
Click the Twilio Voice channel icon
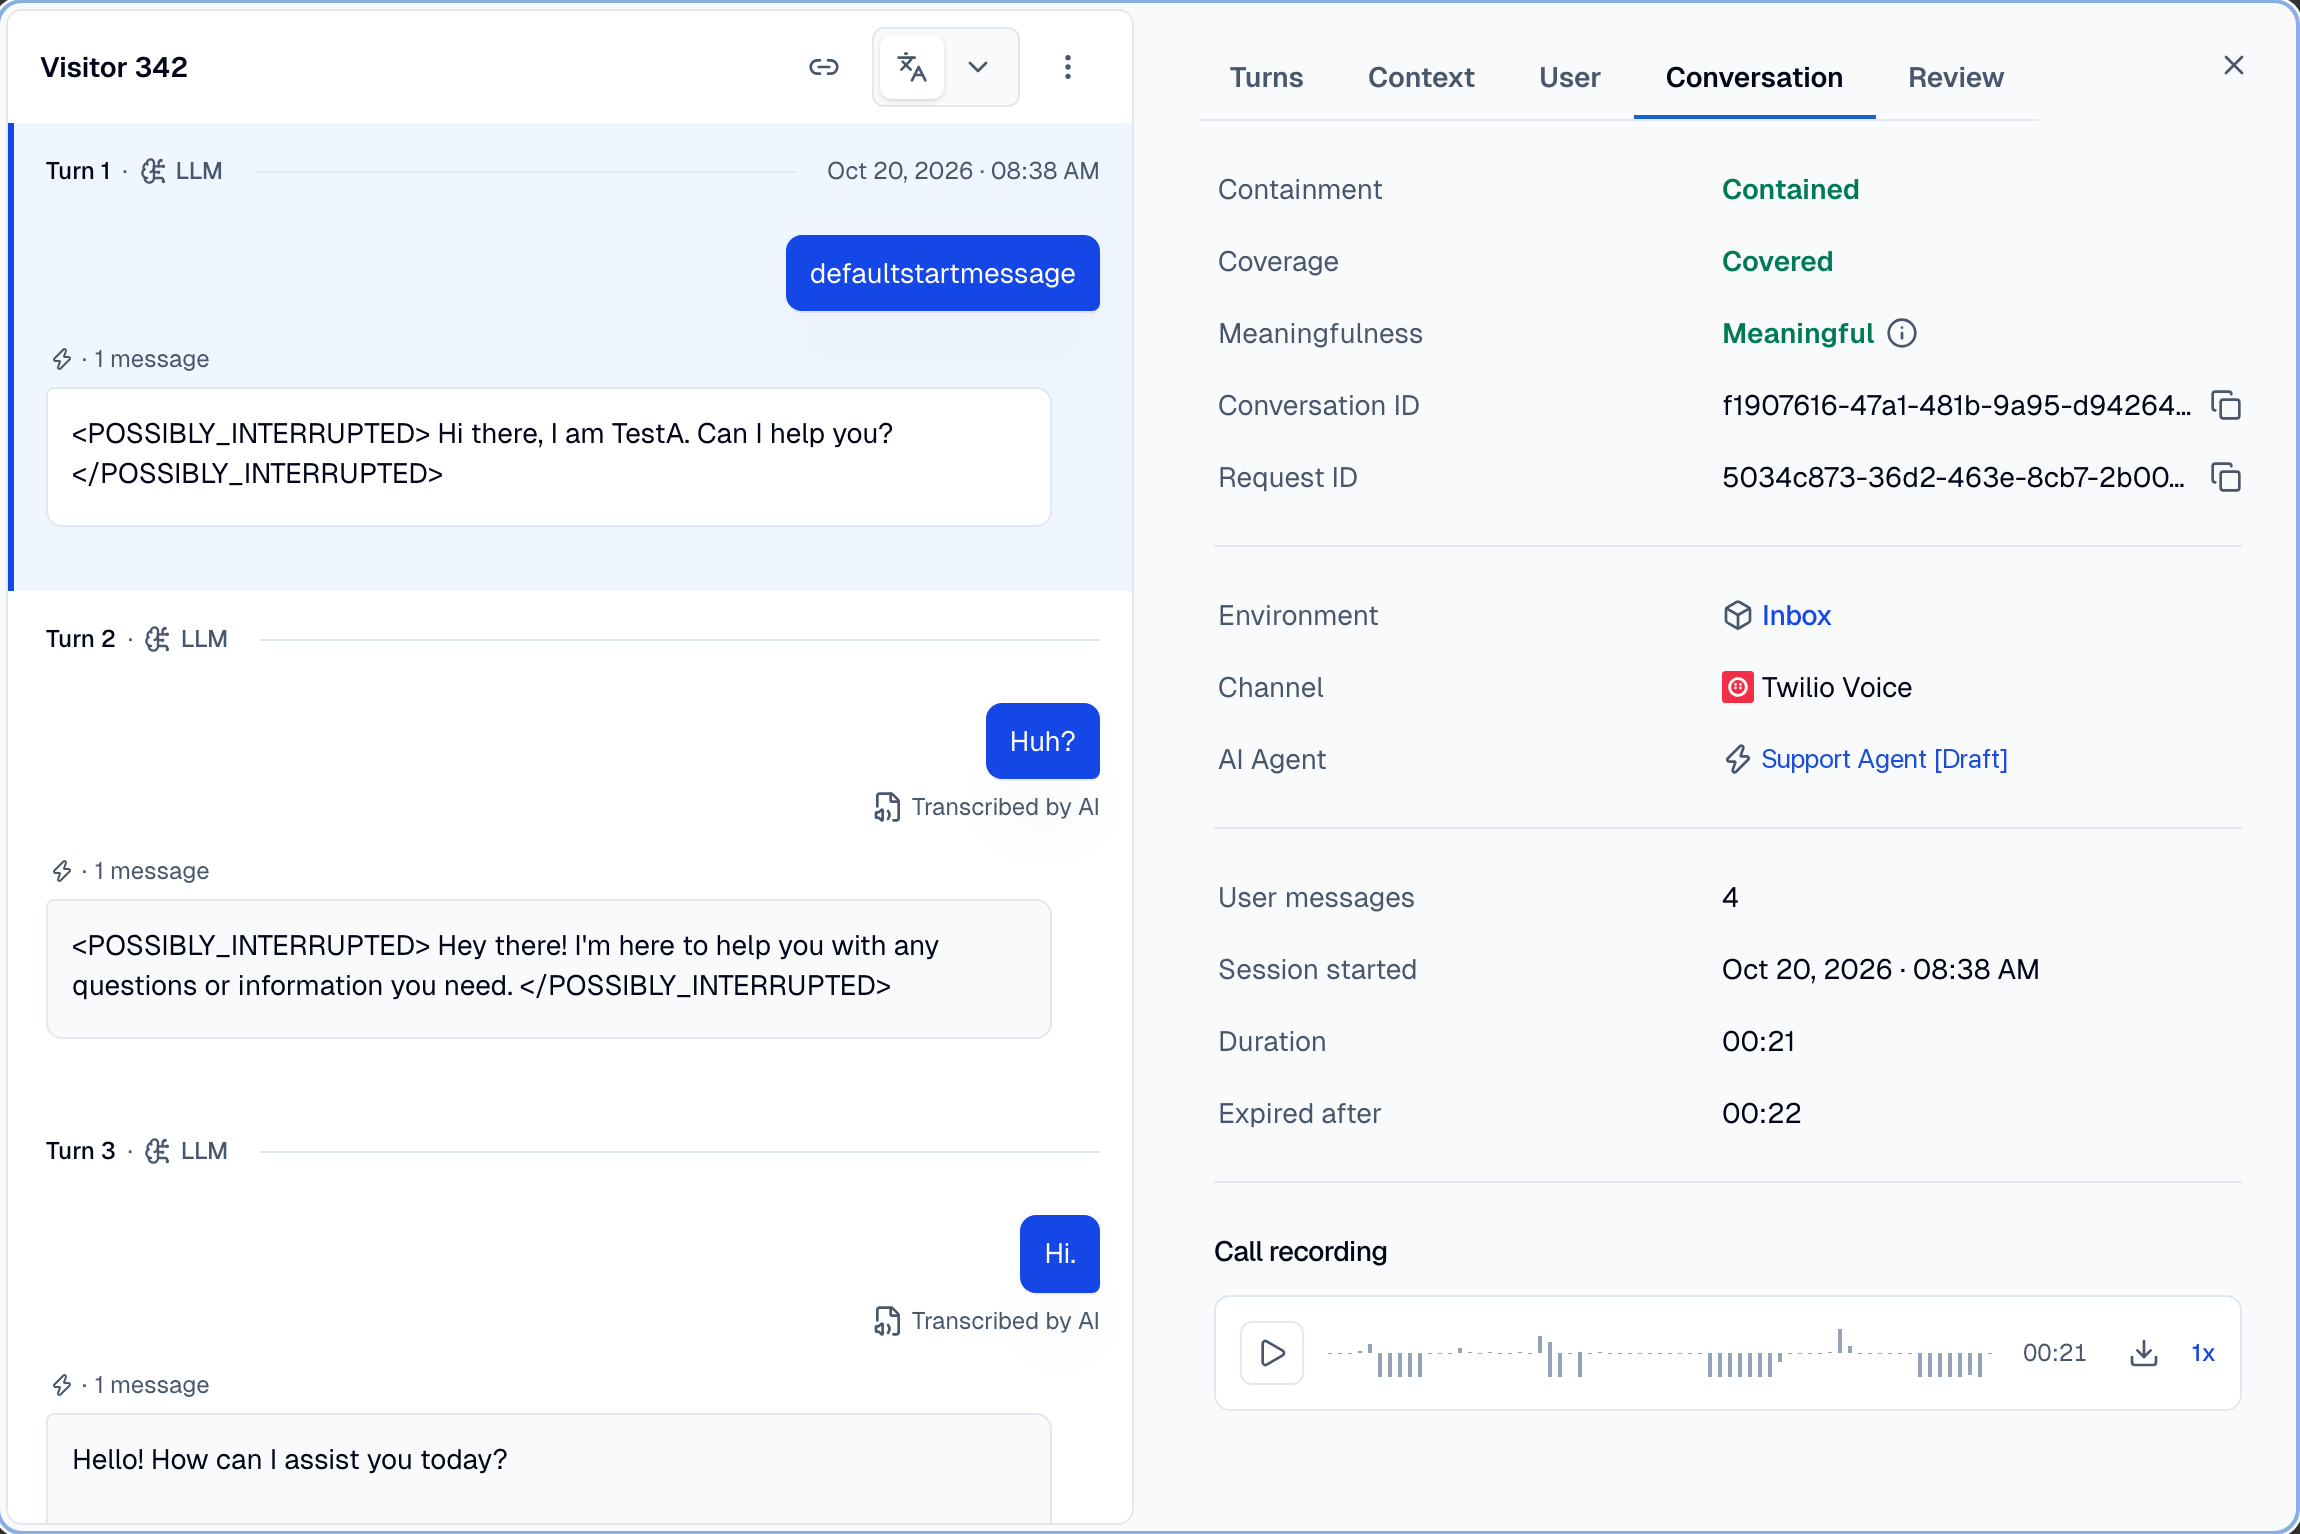coord(1737,687)
